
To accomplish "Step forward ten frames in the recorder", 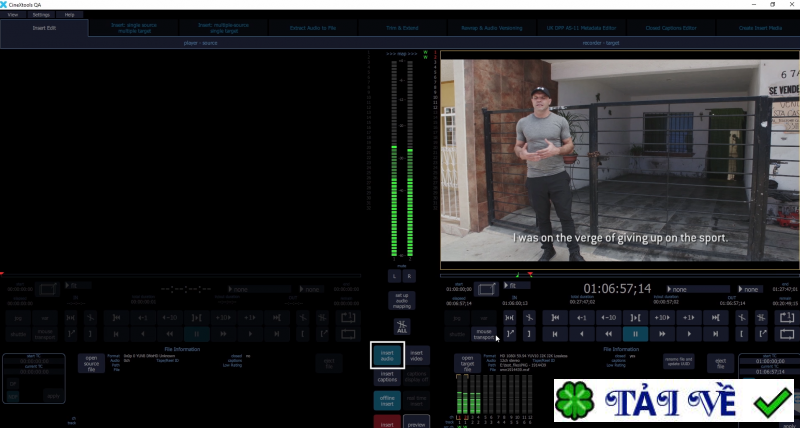I will (x=662, y=317).
